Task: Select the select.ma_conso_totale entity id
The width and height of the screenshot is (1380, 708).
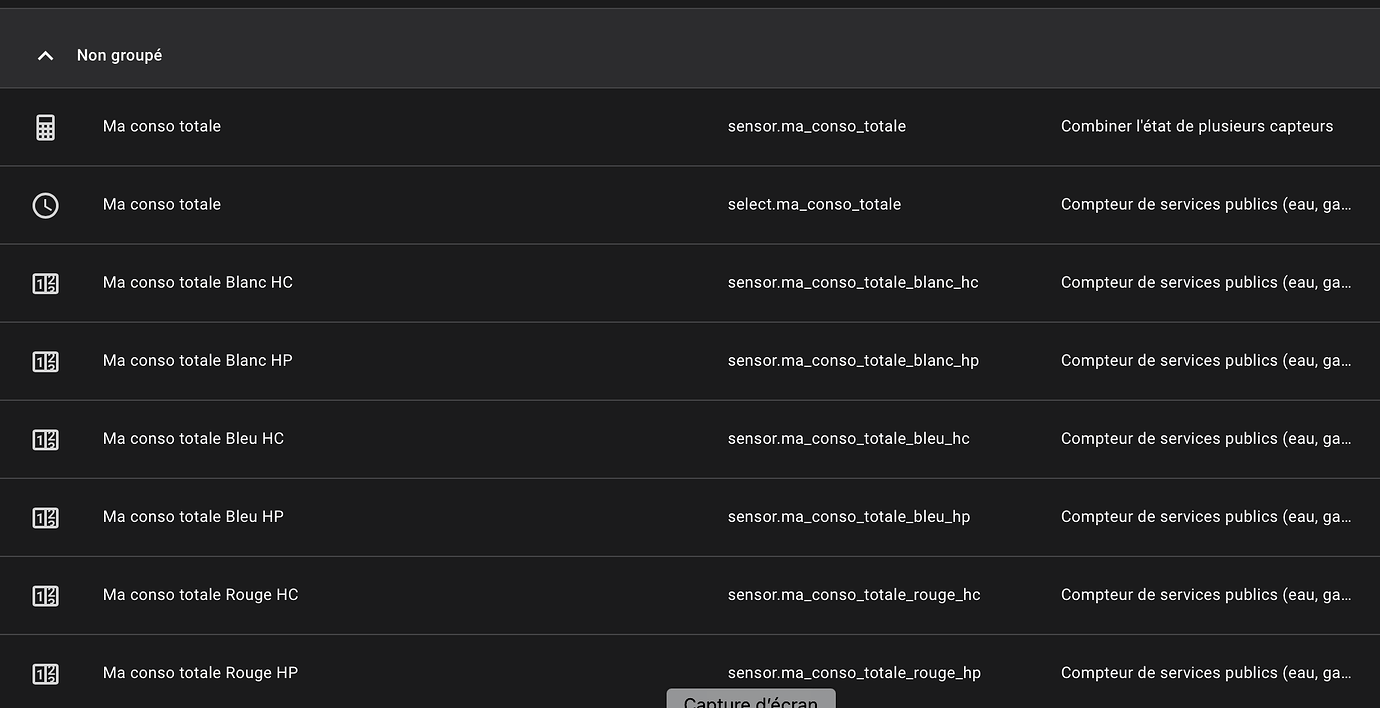Action: coord(814,204)
